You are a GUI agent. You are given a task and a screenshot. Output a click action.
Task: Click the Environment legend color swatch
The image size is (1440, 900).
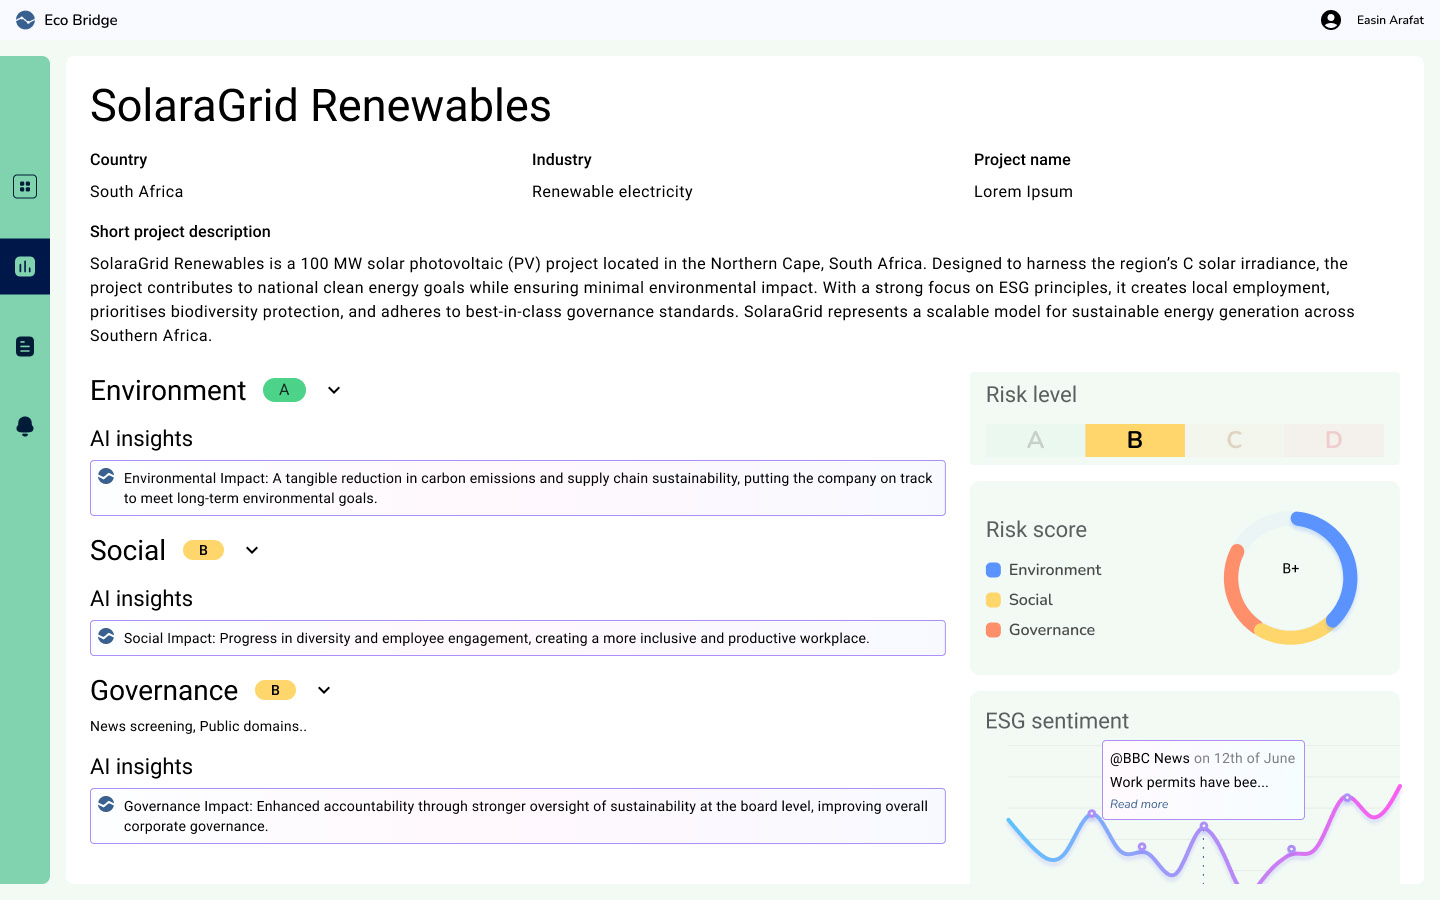[x=993, y=570]
